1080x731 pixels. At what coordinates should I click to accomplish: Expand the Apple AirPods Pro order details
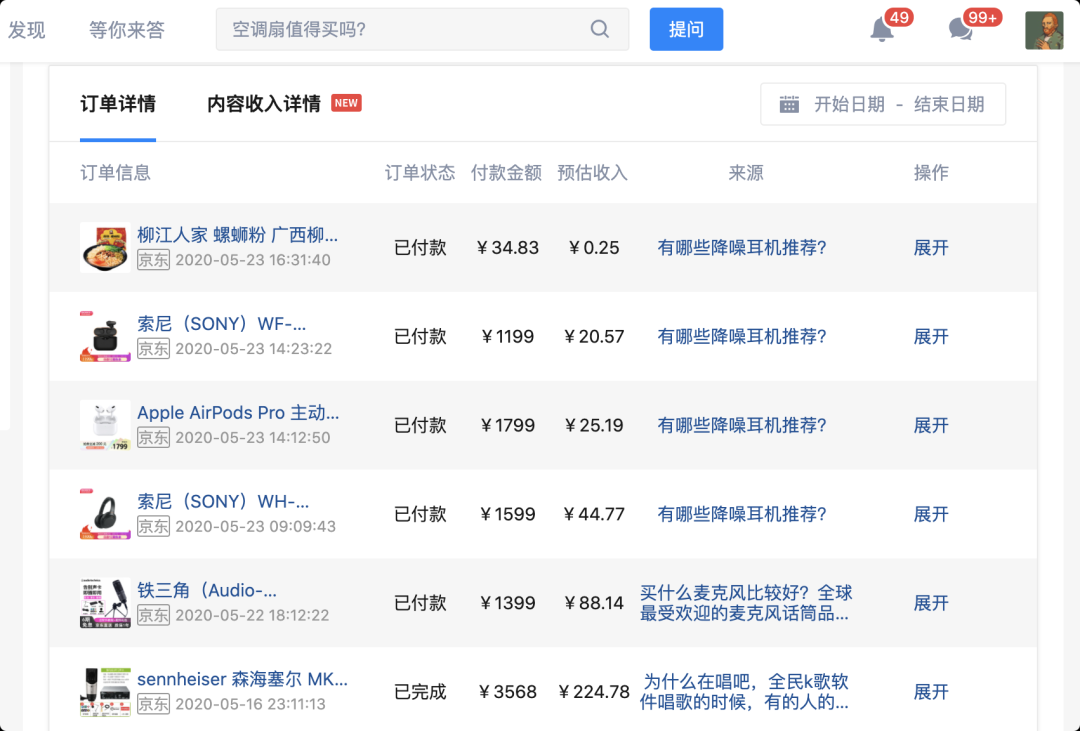coord(931,426)
